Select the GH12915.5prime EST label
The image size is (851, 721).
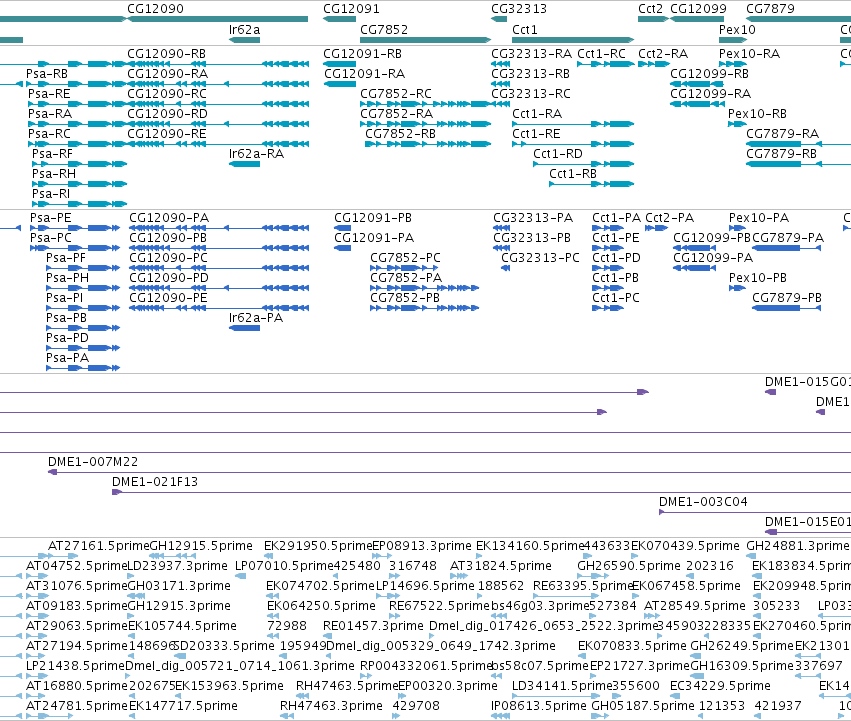pyautogui.click(x=201, y=546)
